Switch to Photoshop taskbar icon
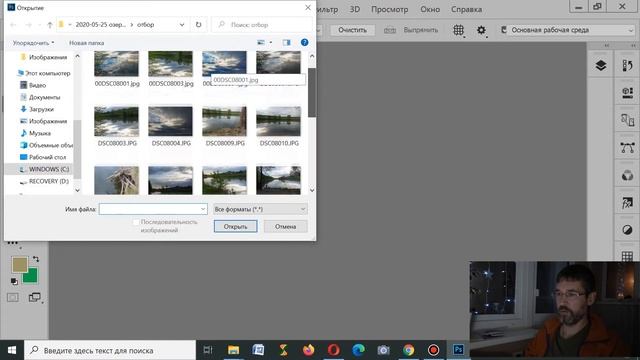 coord(458,350)
